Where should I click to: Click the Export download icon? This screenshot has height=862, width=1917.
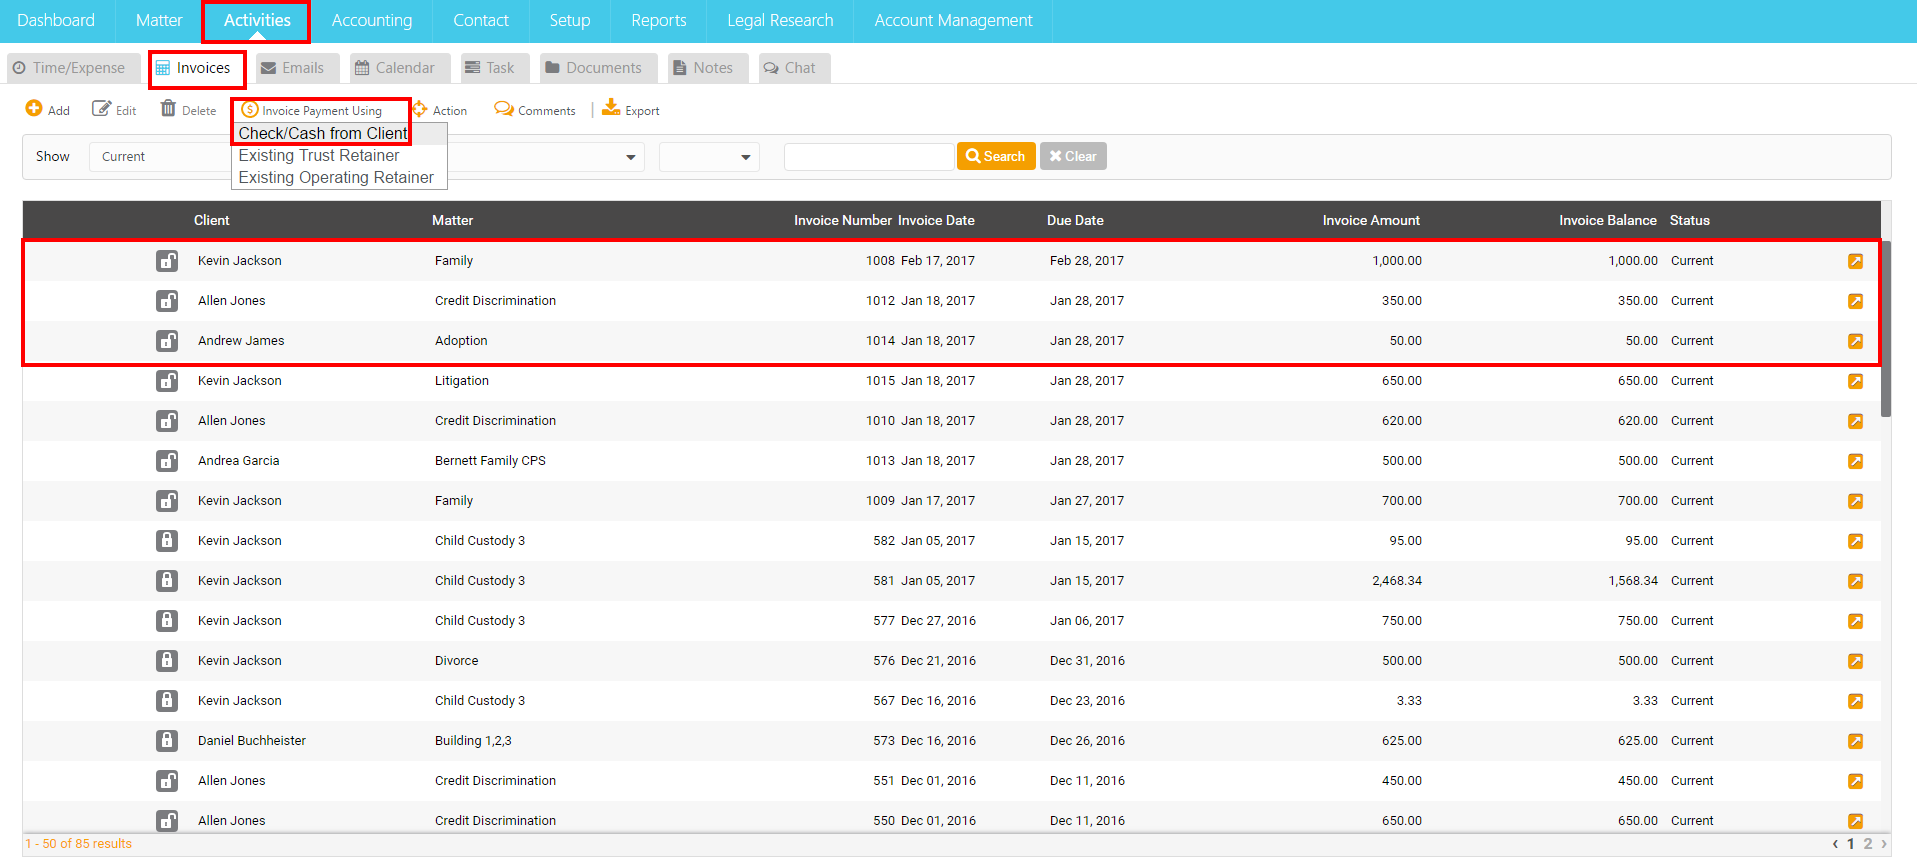tap(611, 107)
